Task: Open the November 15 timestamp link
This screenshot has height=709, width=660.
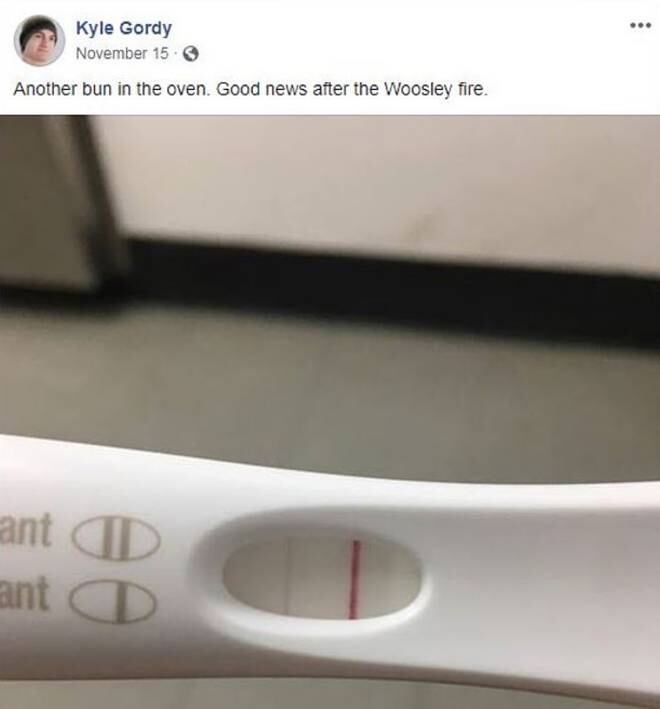Action: (122, 53)
